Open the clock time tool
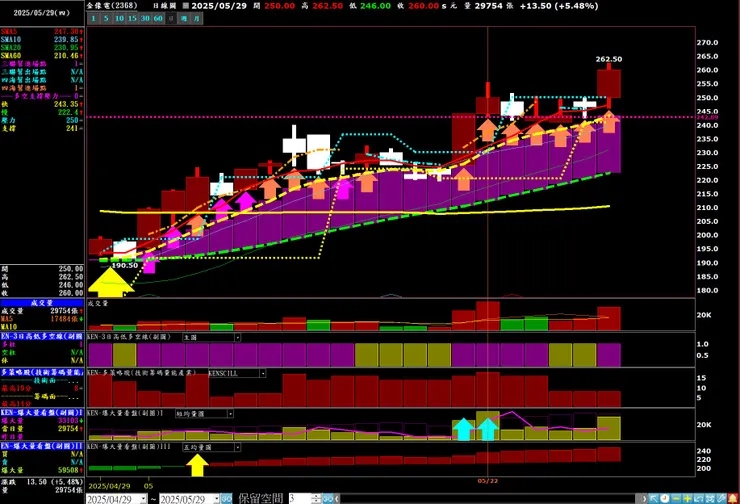This screenshot has height=504, width=740. pyautogui.click(x=664, y=498)
